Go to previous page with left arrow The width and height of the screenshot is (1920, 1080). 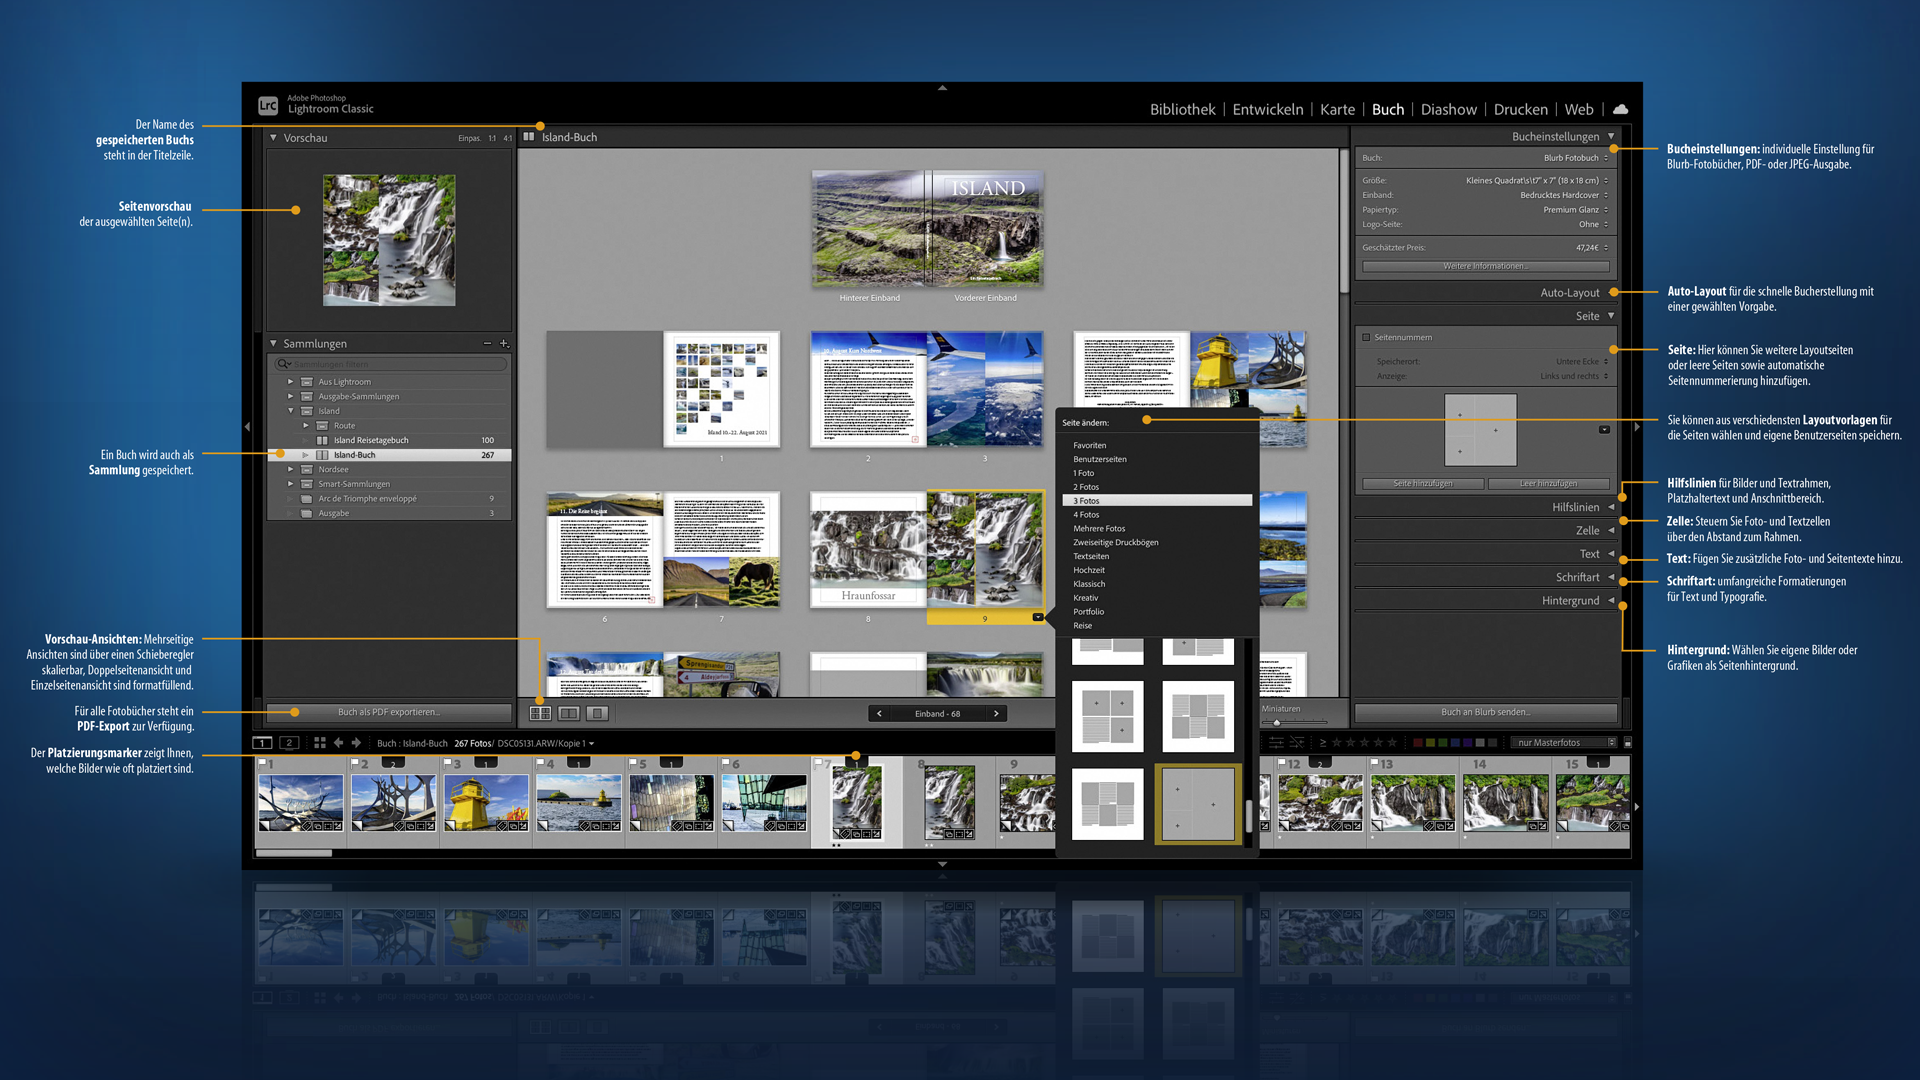(879, 714)
